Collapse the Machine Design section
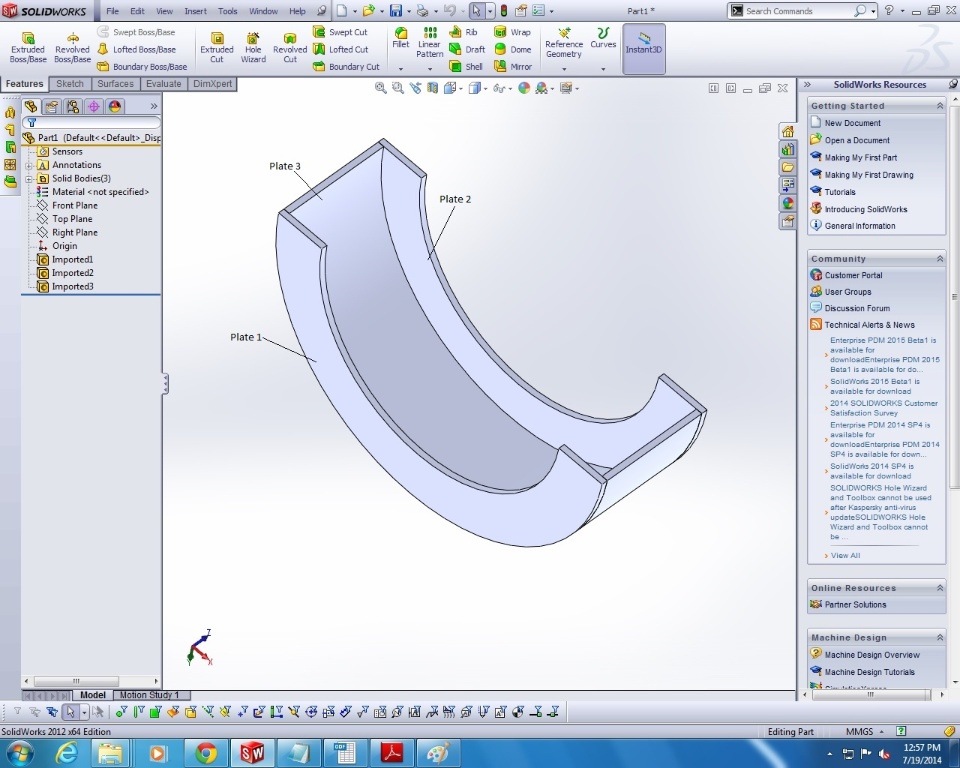The height and width of the screenshot is (768, 960). 940,638
